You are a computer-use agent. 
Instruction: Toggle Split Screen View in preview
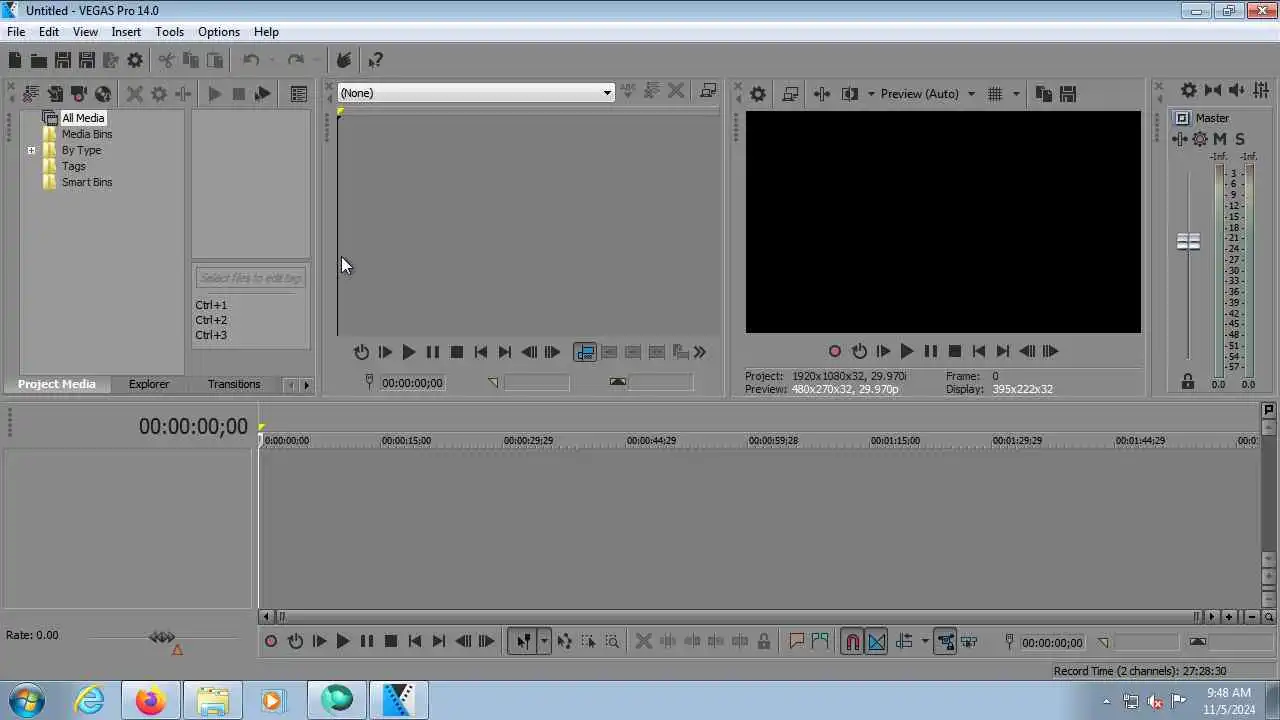pyautogui.click(x=849, y=94)
